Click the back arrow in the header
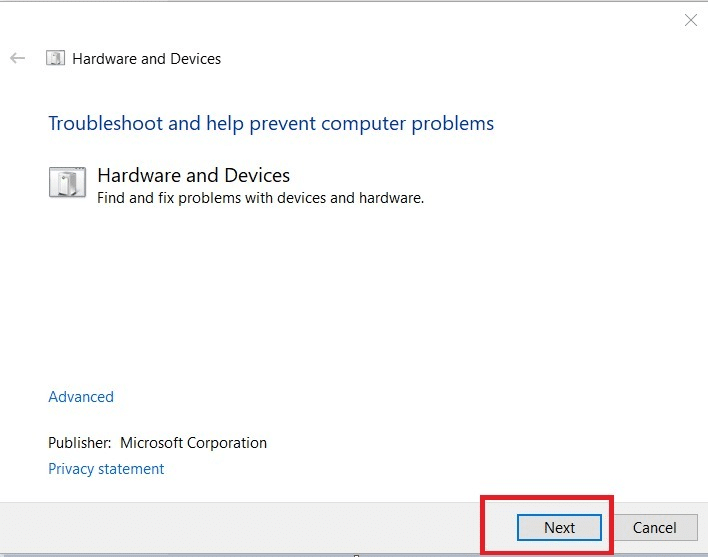This screenshot has width=708, height=557. pos(17,58)
